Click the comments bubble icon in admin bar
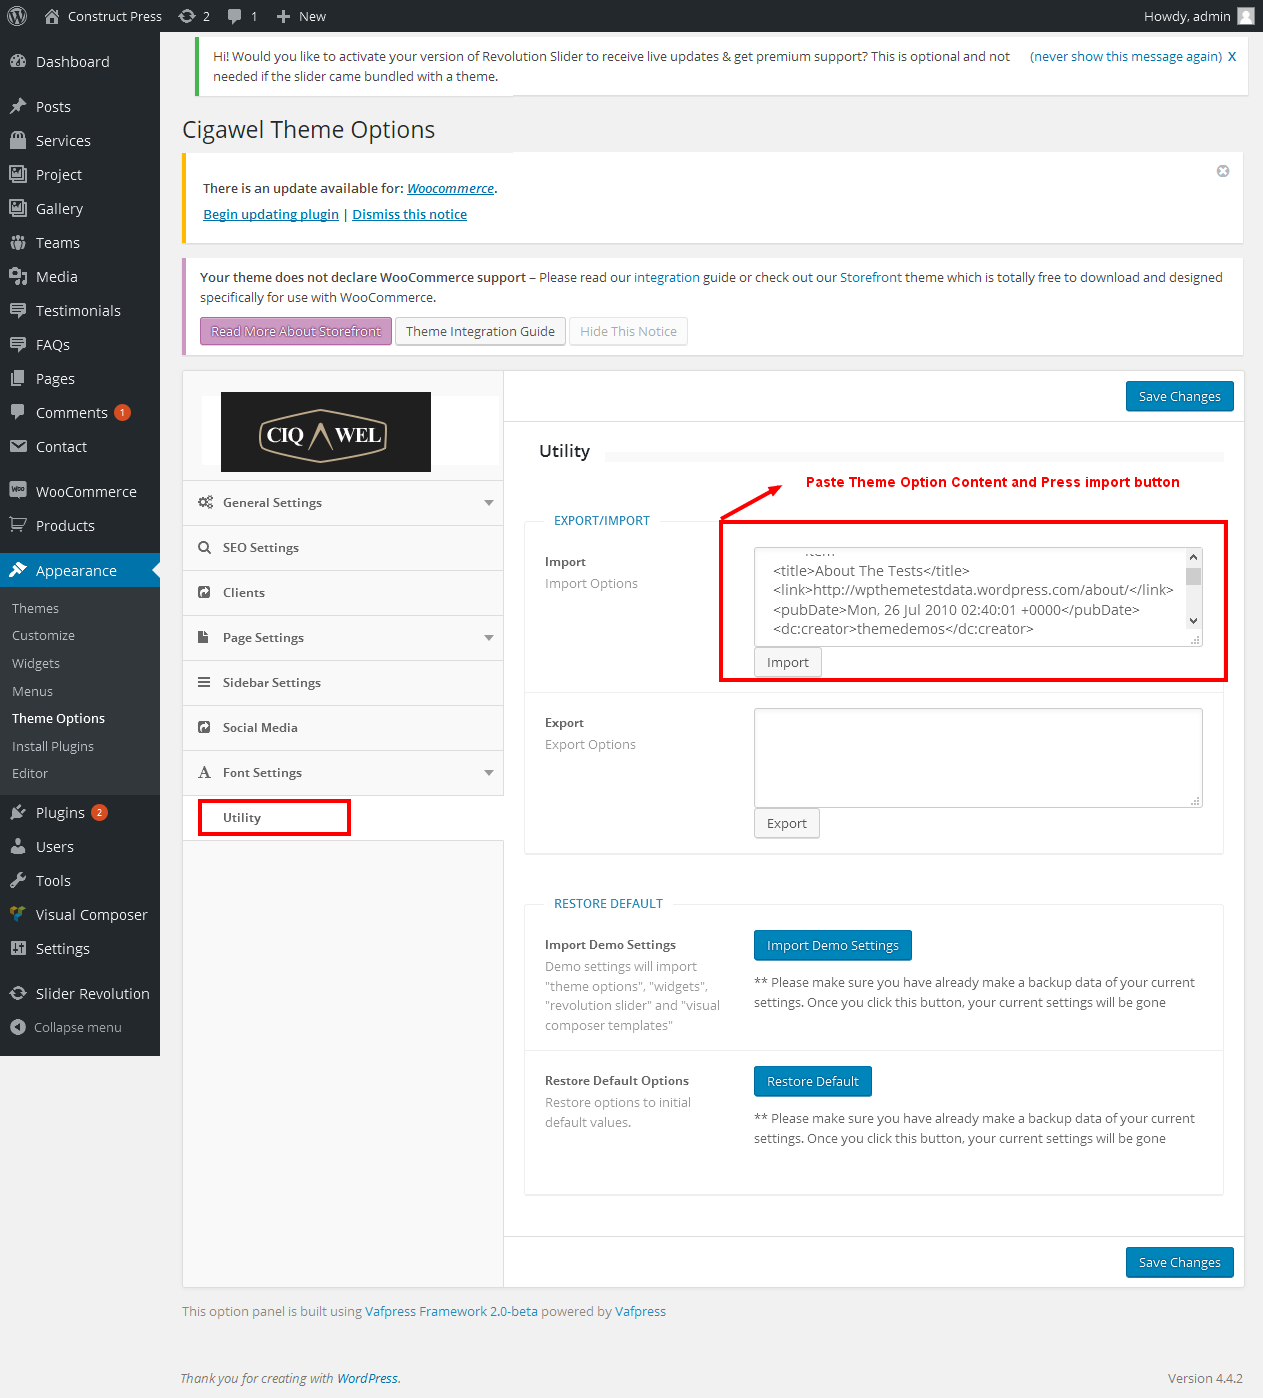 coord(234,16)
